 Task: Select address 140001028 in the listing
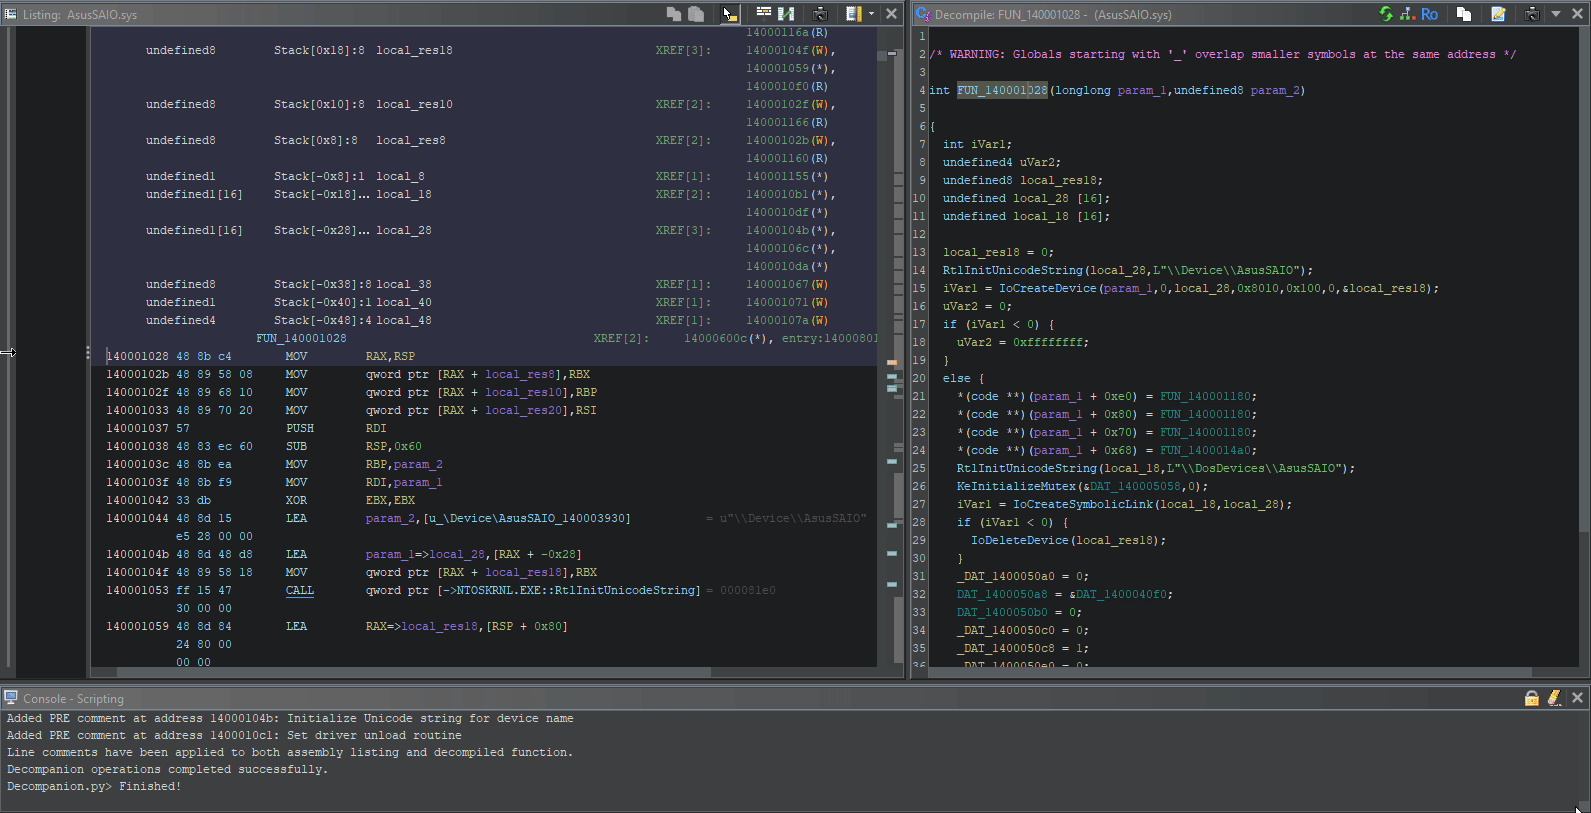tap(138, 356)
